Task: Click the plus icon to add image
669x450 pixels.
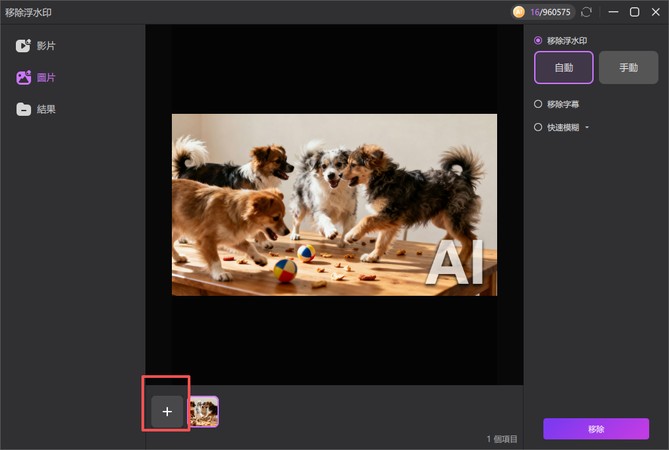Action: click(167, 411)
